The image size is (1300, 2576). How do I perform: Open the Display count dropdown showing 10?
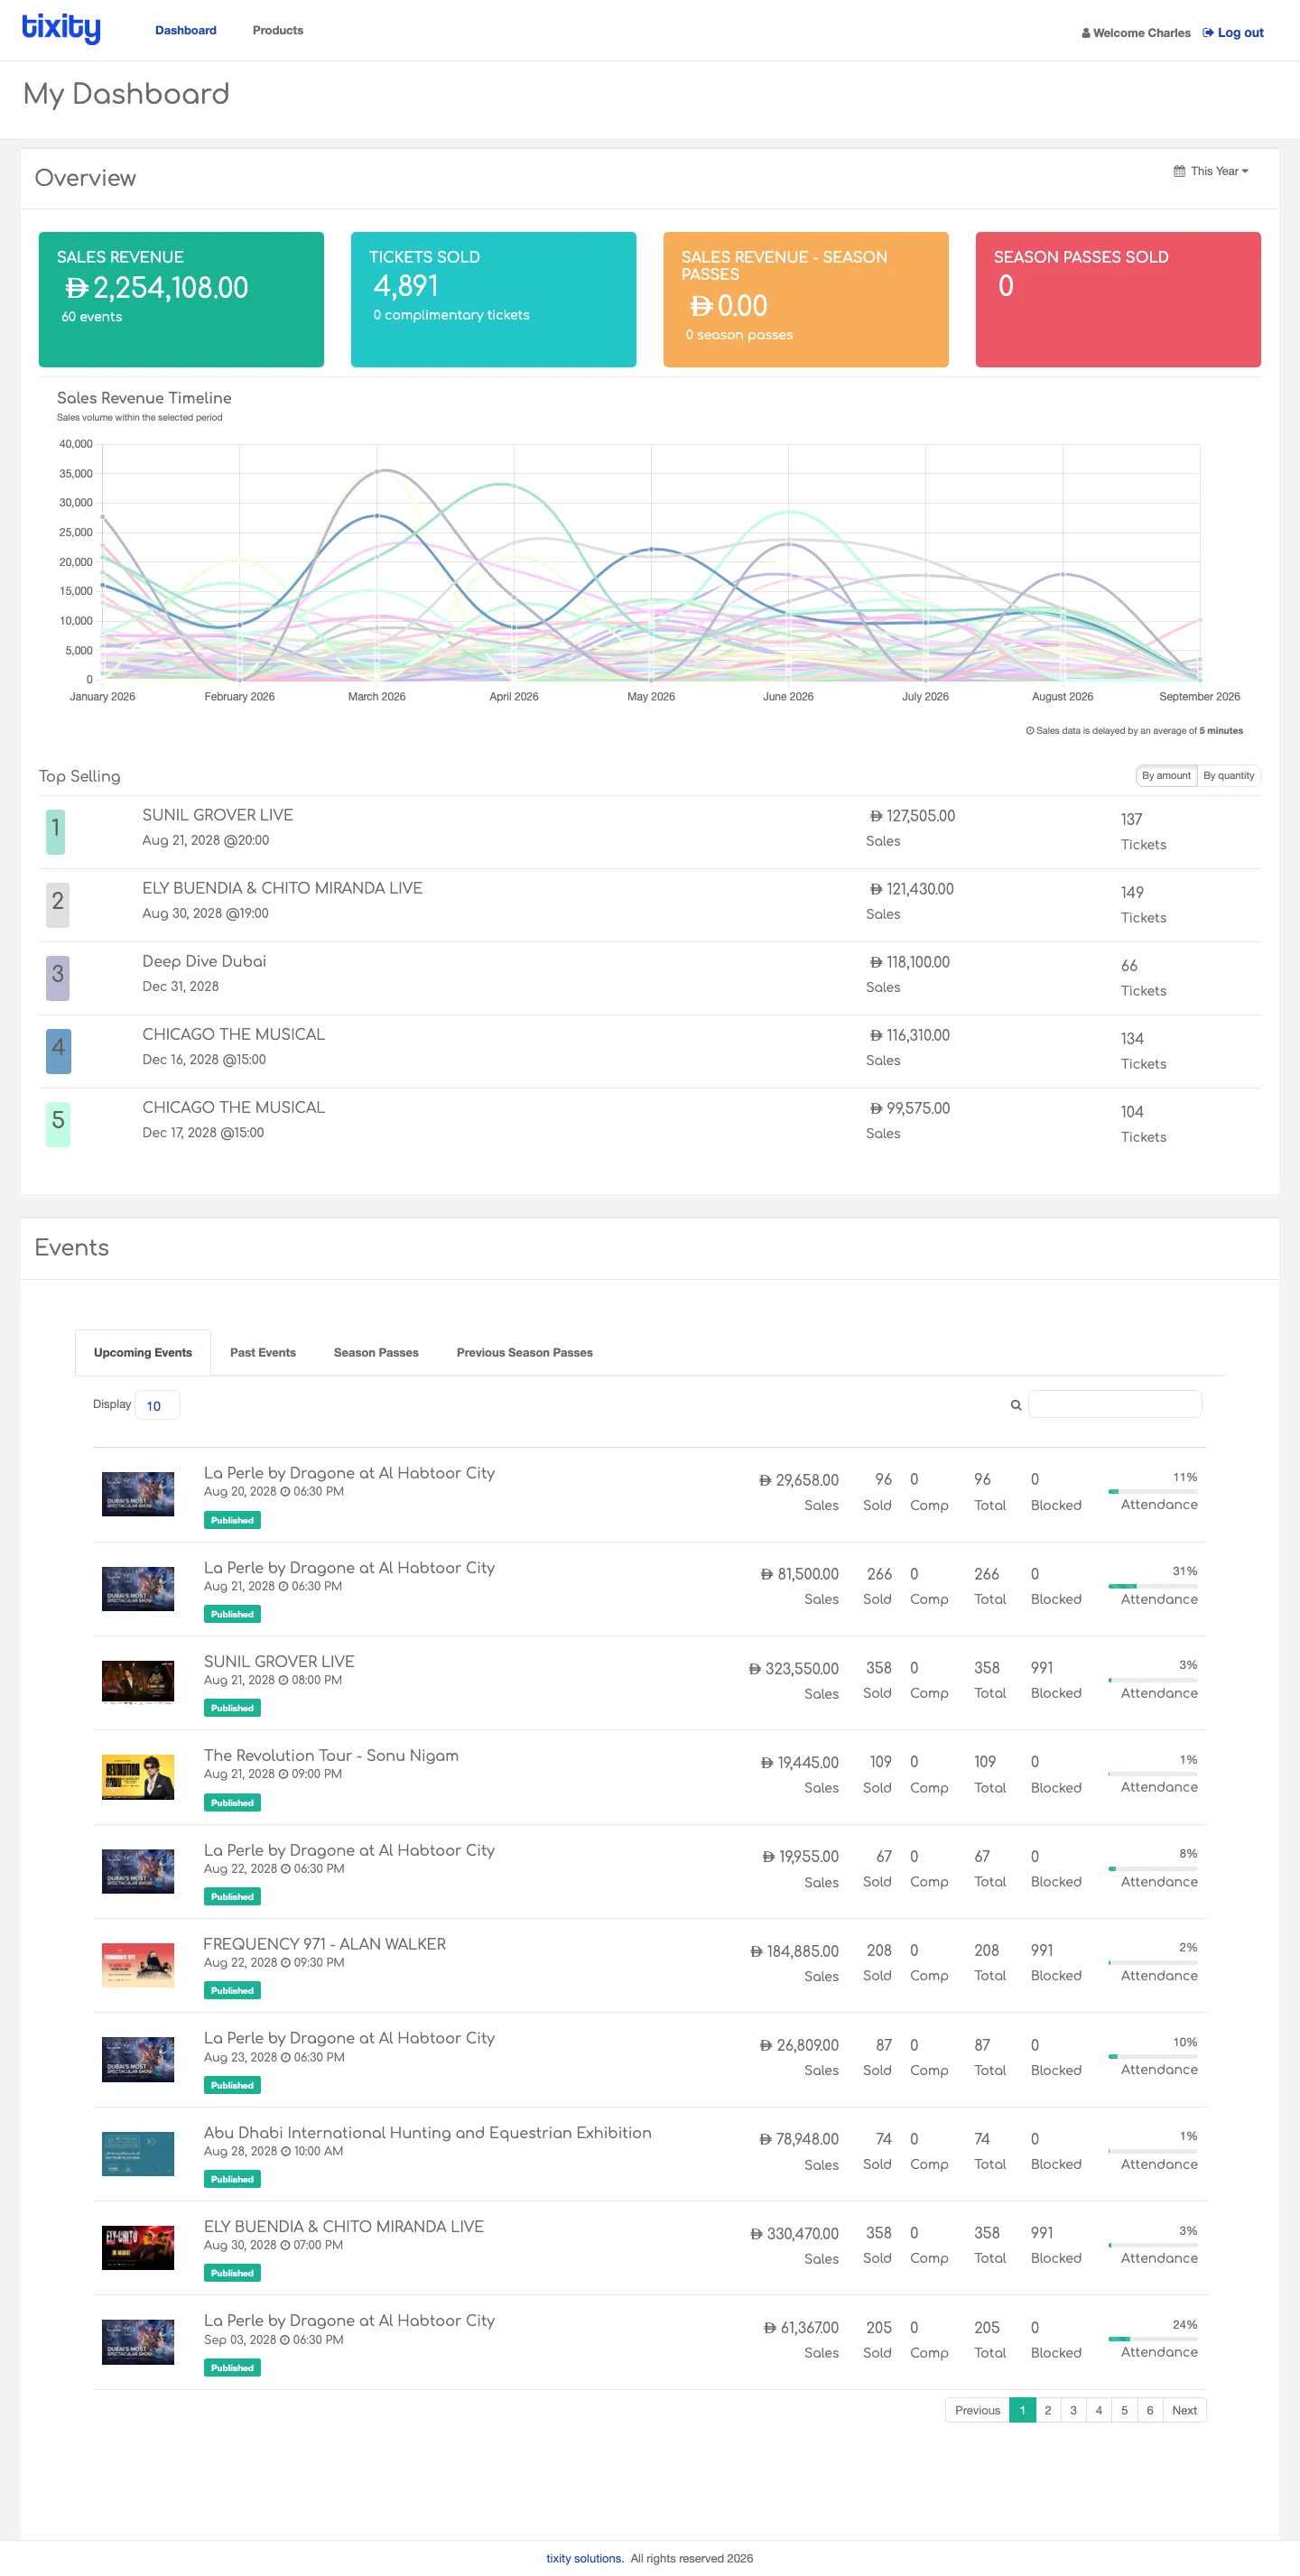coord(157,1405)
